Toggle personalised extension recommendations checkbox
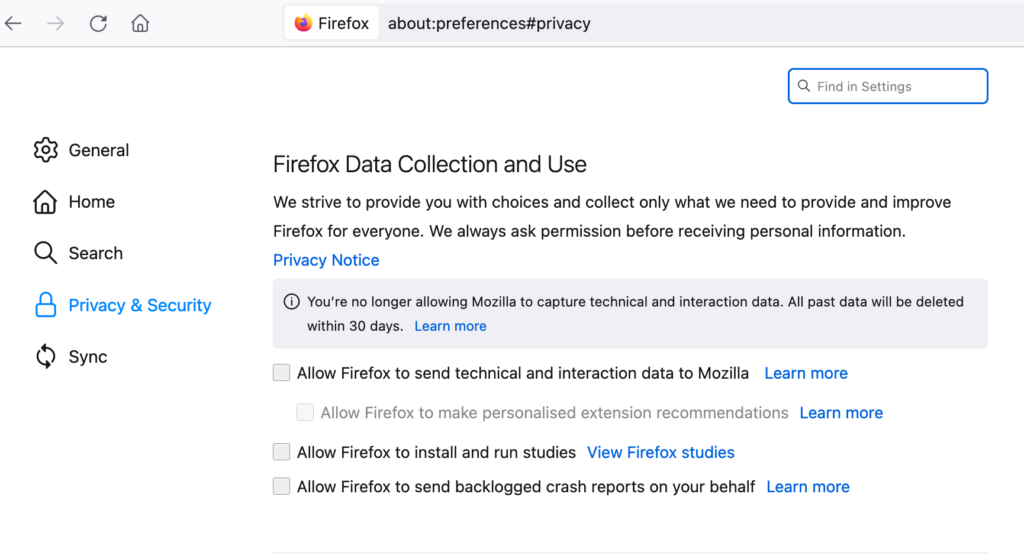 305,412
